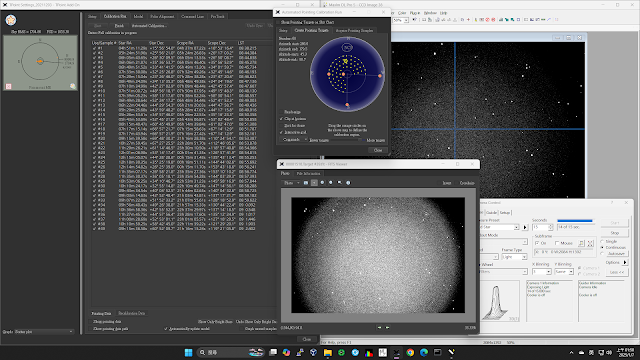Open the Guide tab in Camera Control
The width and height of the screenshot is (640, 360).
tap(491, 213)
